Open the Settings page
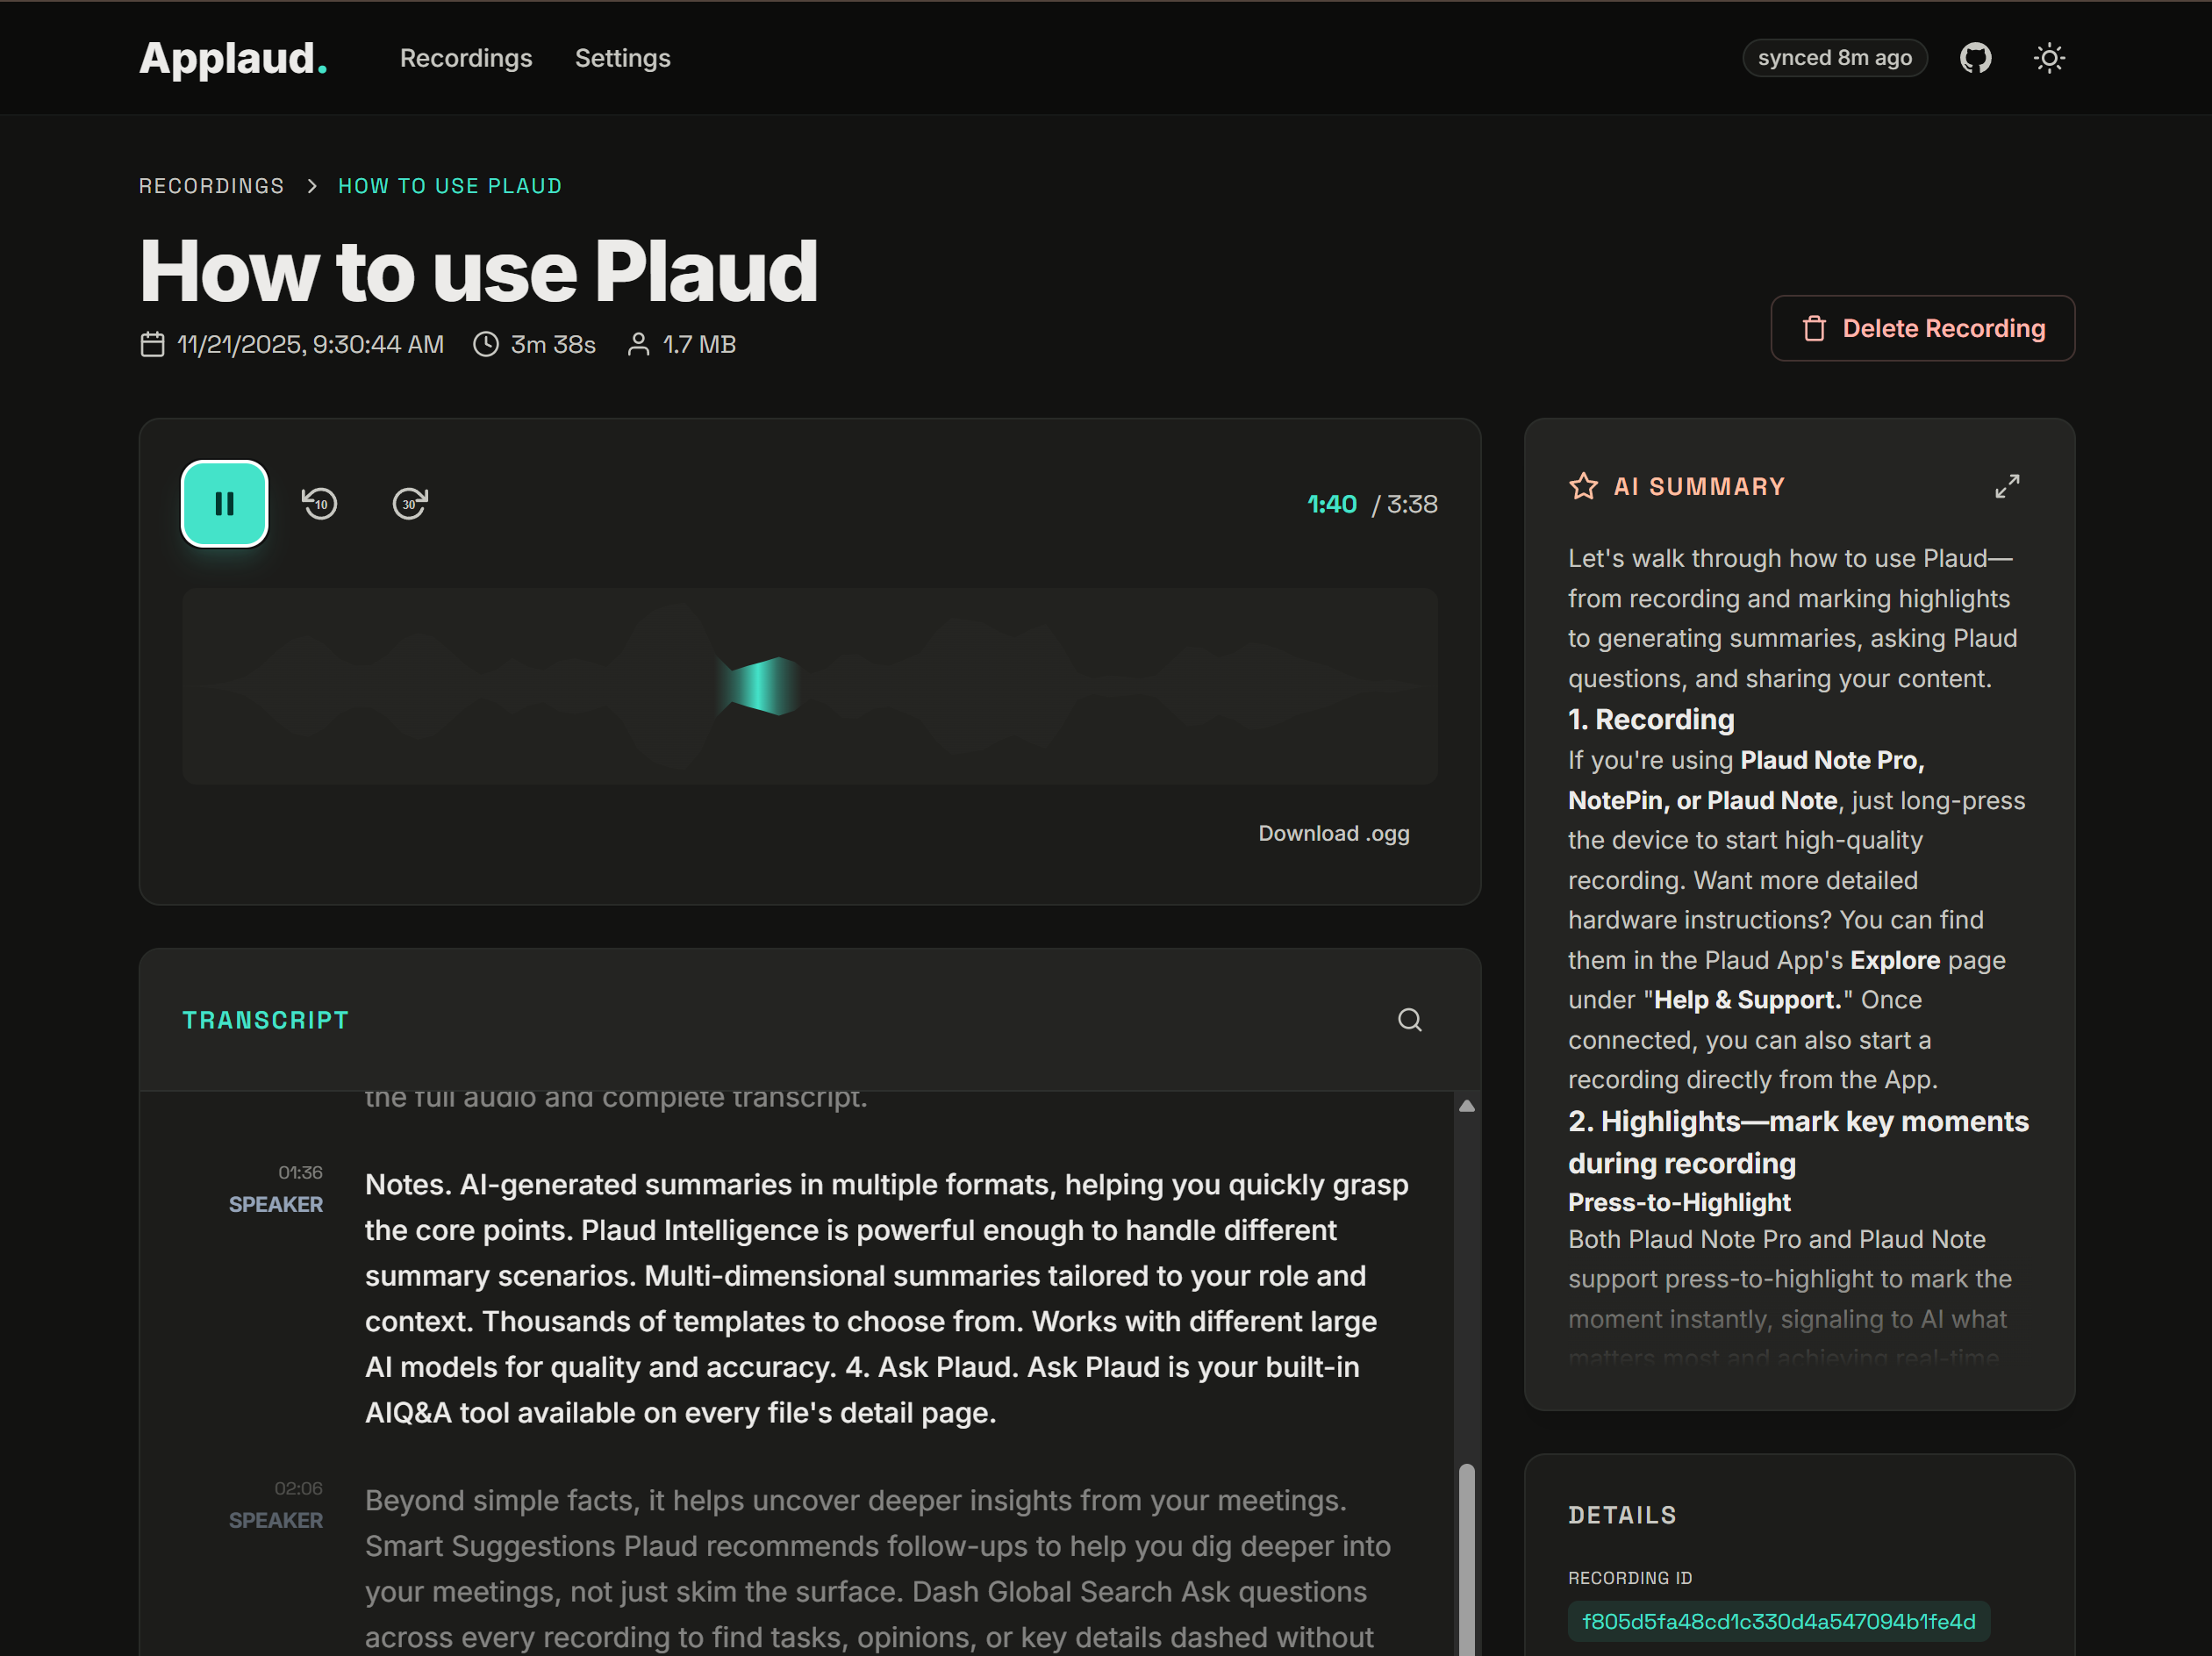 click(622, 58)
